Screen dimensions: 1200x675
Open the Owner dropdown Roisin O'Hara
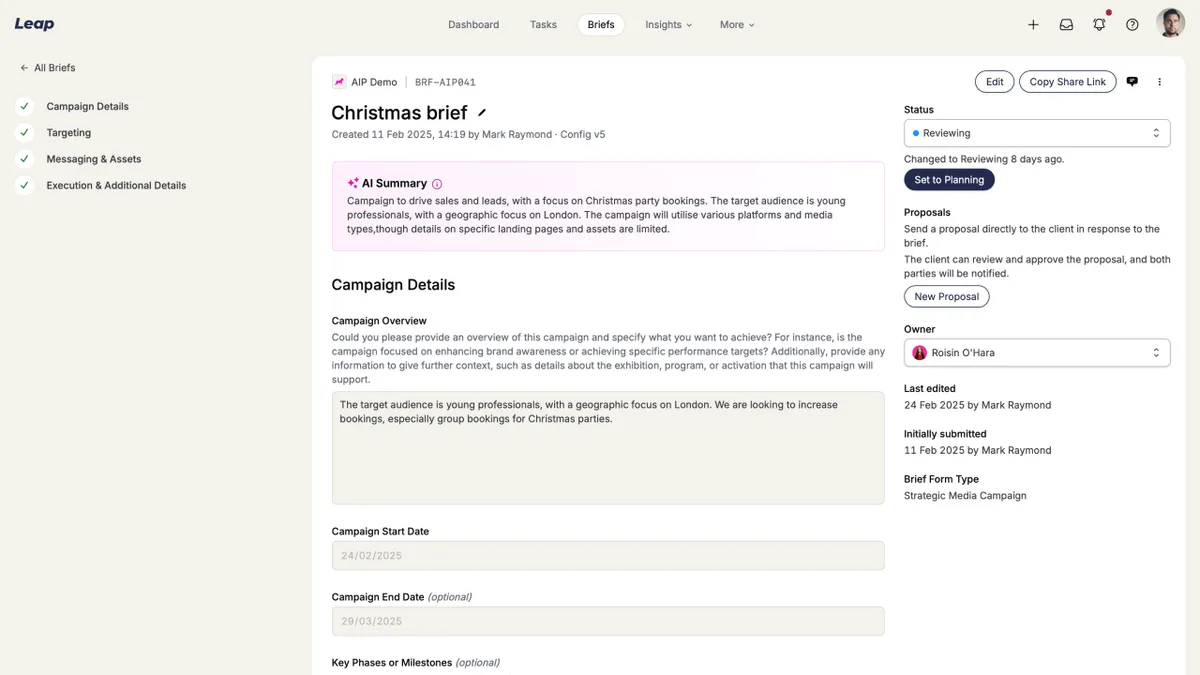[x=1036, y=353]
